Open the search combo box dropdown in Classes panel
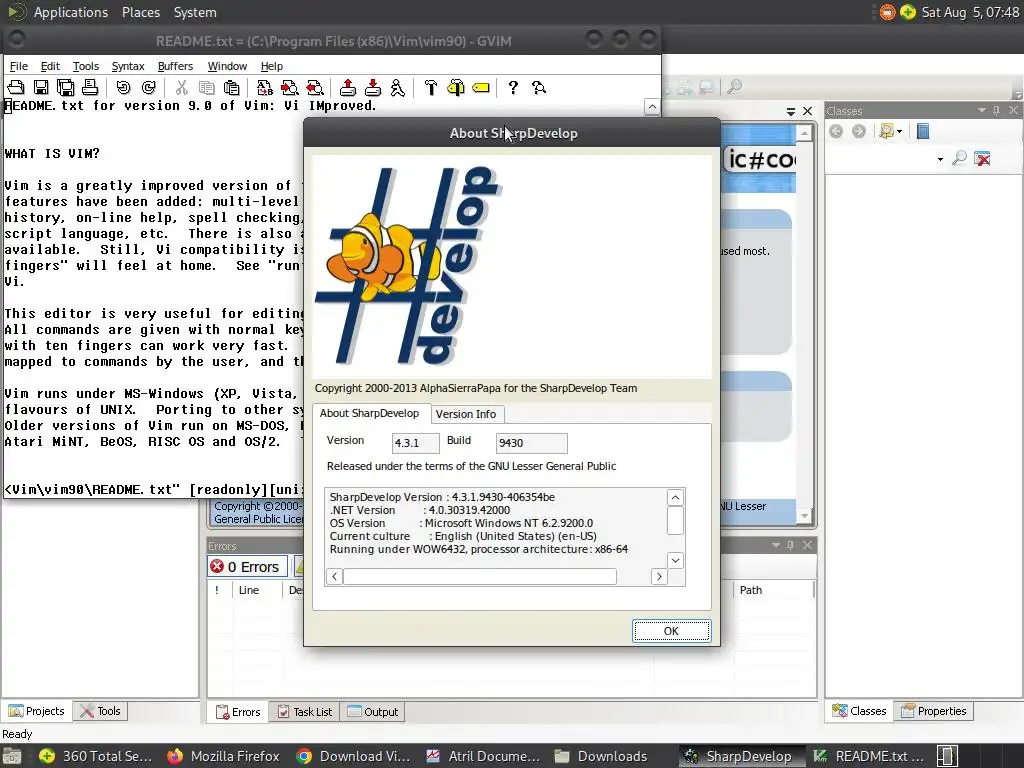Viewport: 1024px width, 768px height. pos(940,159)
